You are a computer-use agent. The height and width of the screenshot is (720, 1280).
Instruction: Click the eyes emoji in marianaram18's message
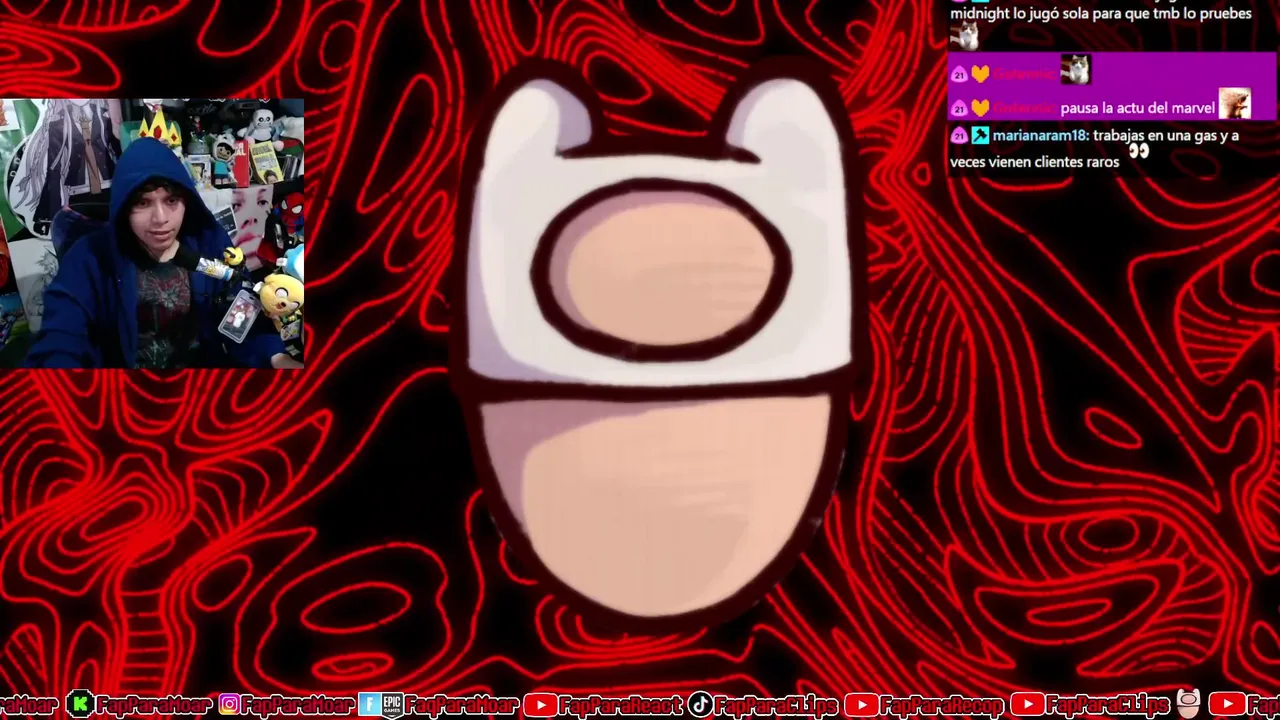tap(1138, 152)
